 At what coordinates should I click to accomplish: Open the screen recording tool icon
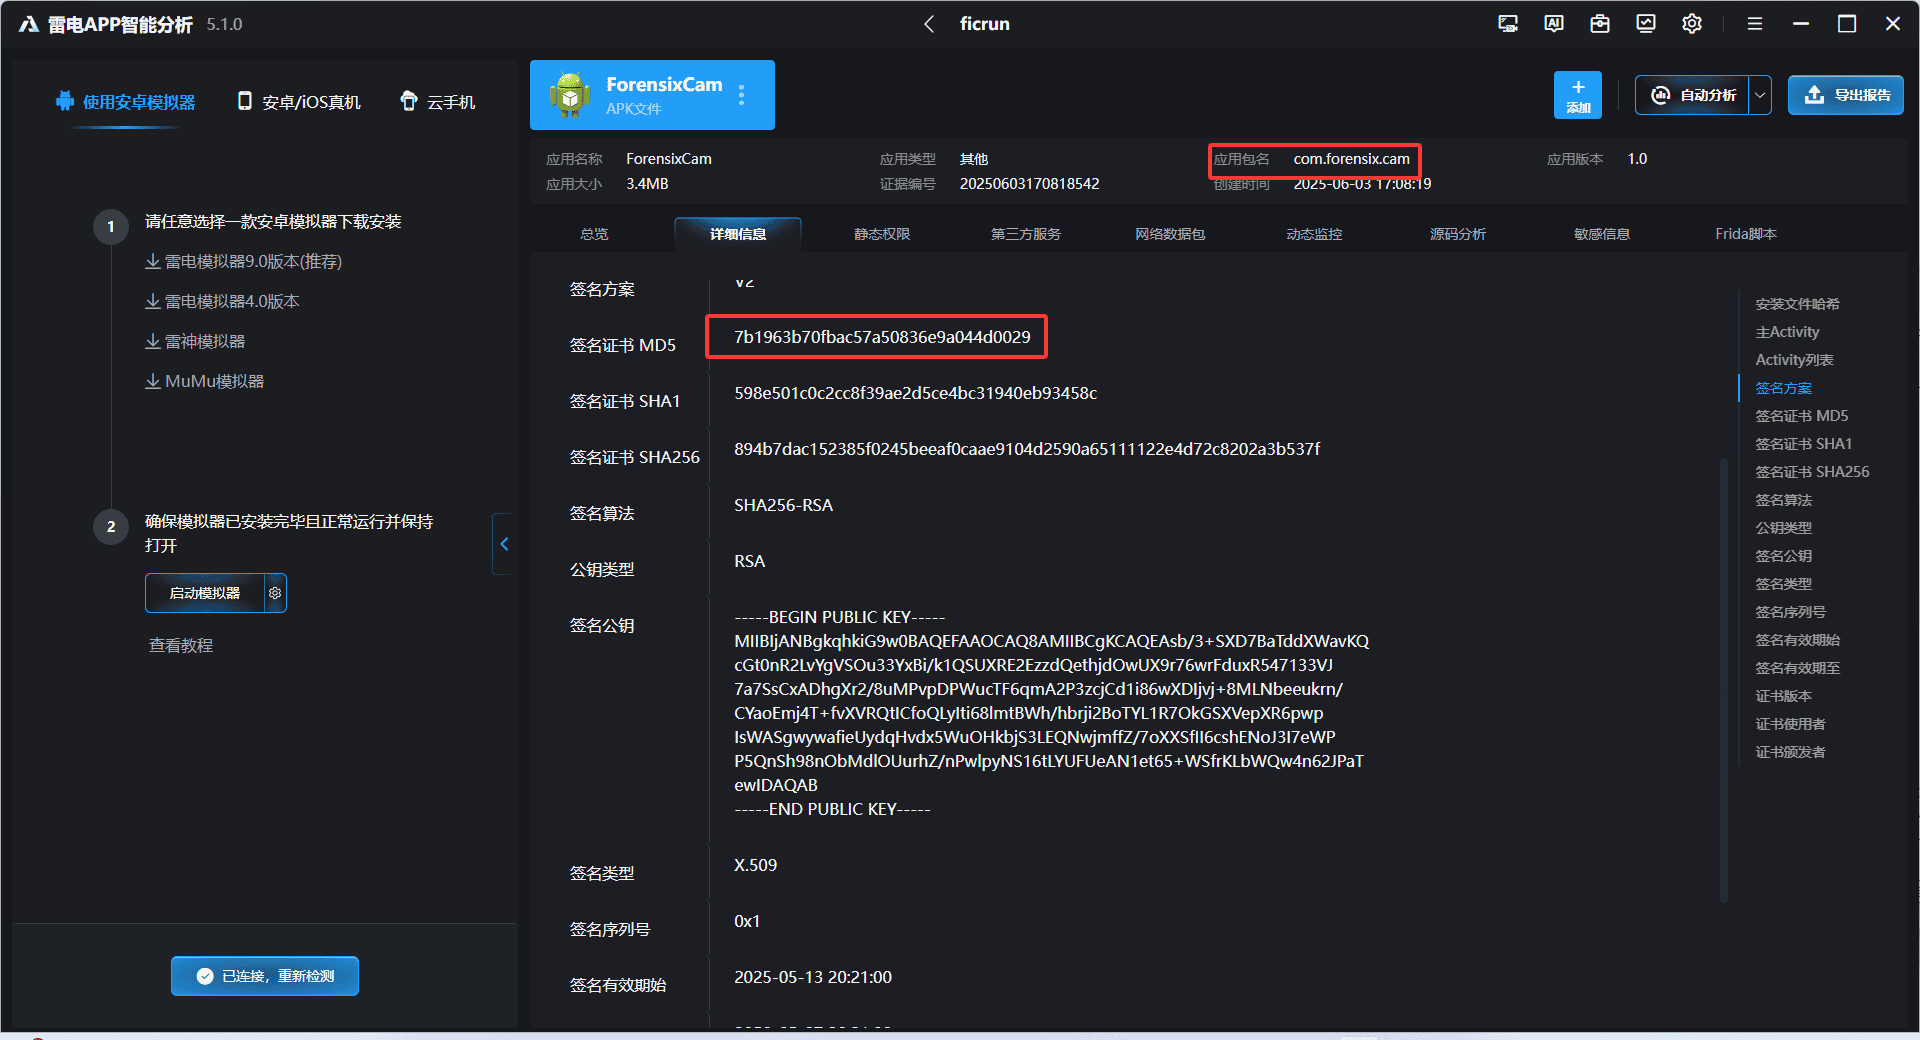[1508, 24]
